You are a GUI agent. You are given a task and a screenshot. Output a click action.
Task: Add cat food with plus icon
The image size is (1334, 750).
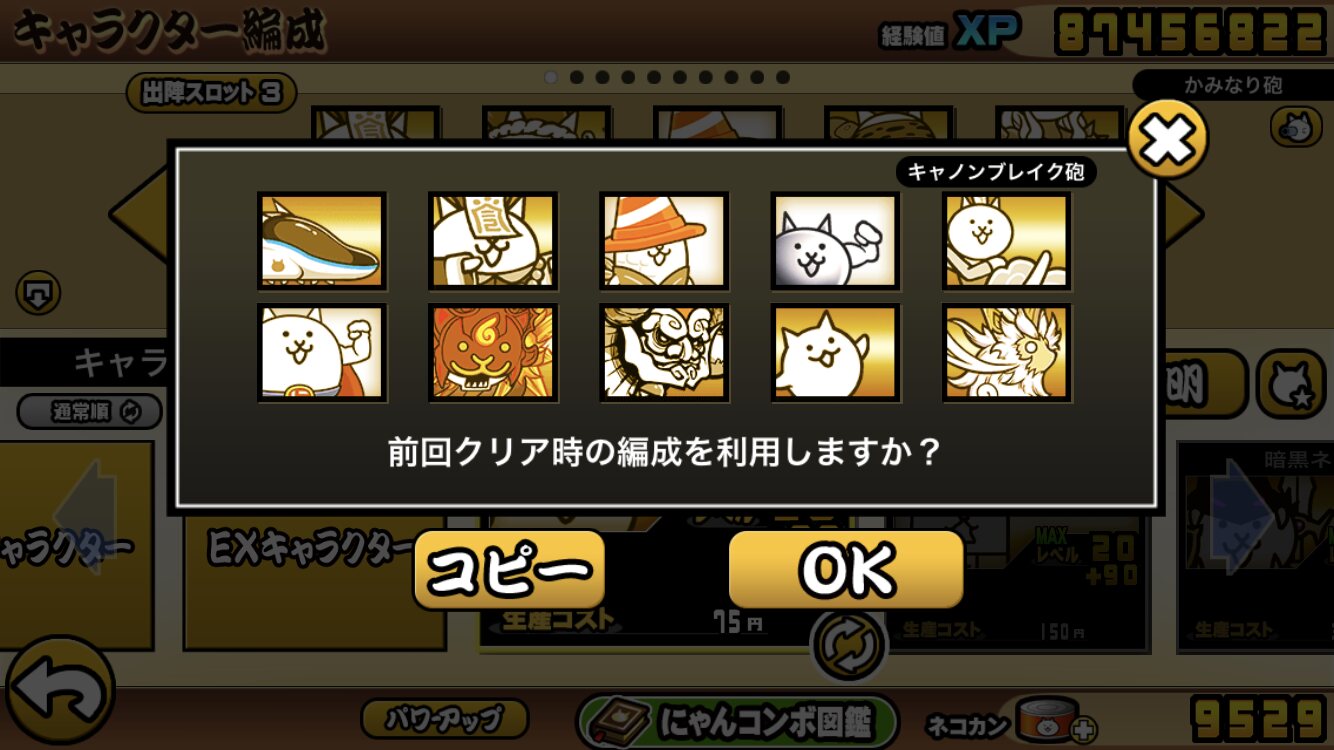point(1083,730)
